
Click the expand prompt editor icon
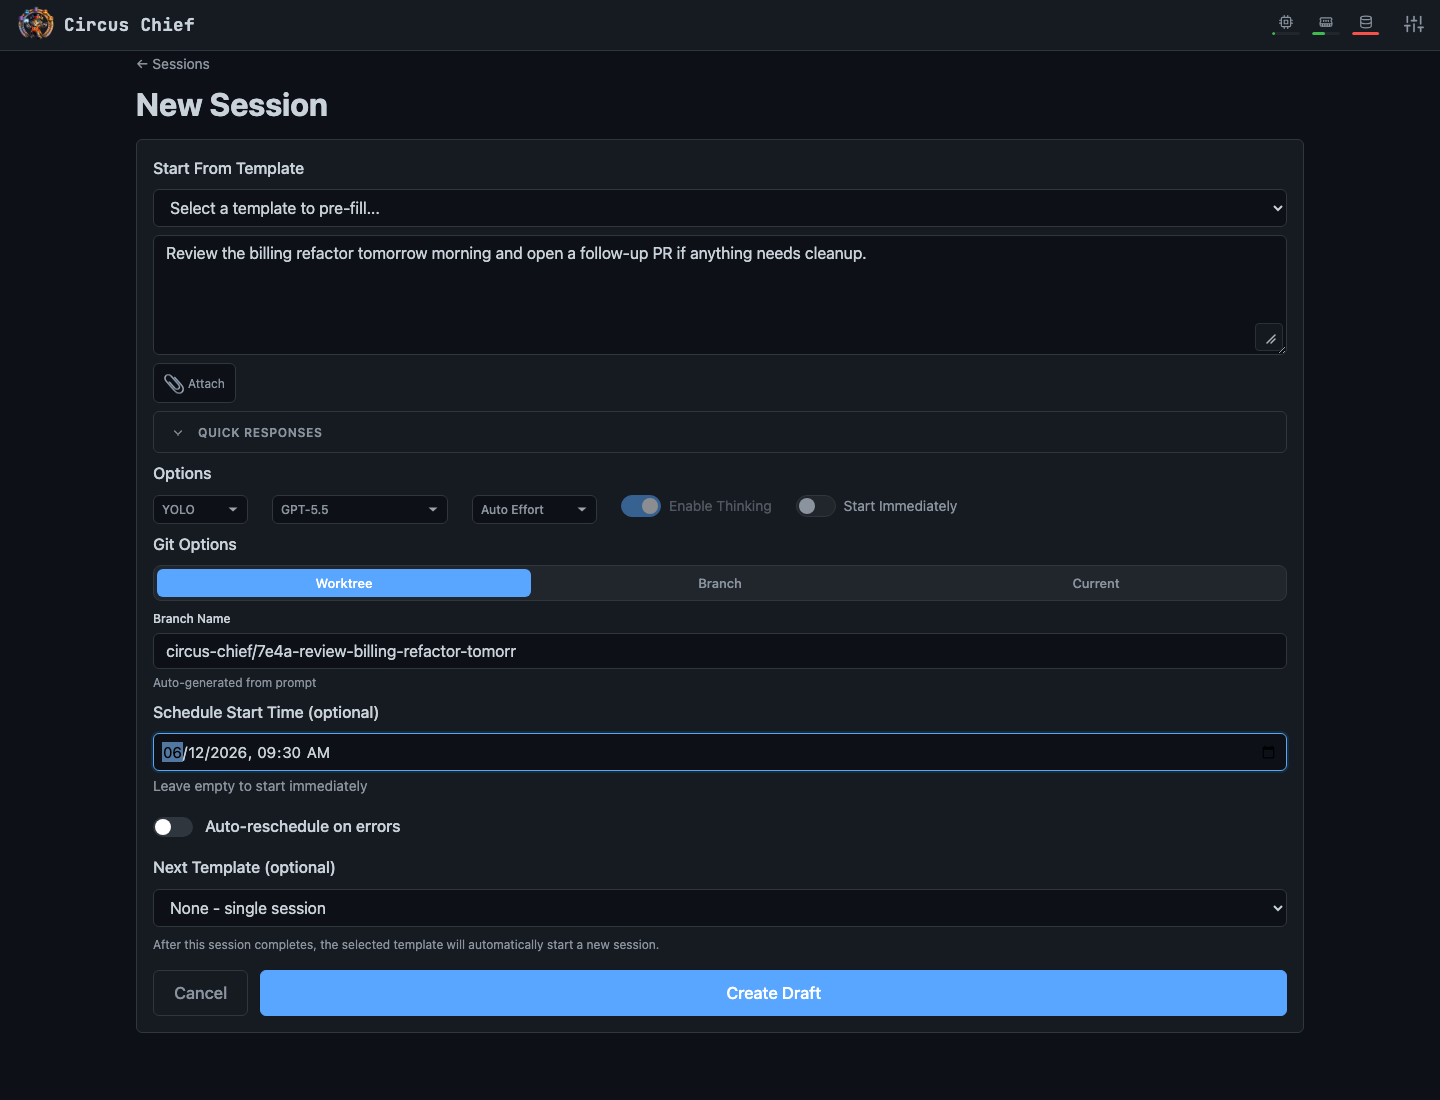[1269, 338]
